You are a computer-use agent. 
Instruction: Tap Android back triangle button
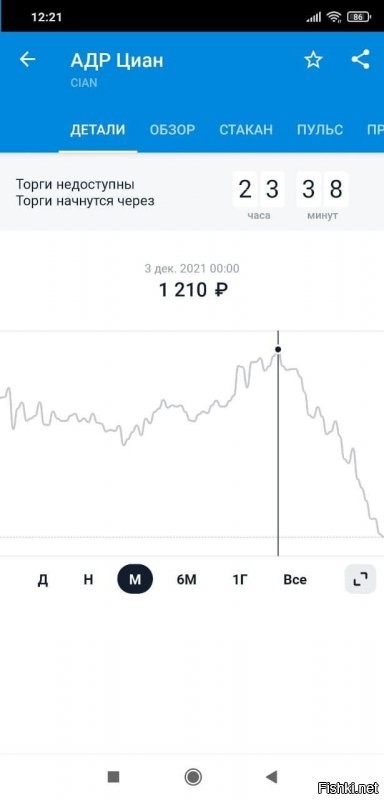pyautogui.click(x=271, y=777)
